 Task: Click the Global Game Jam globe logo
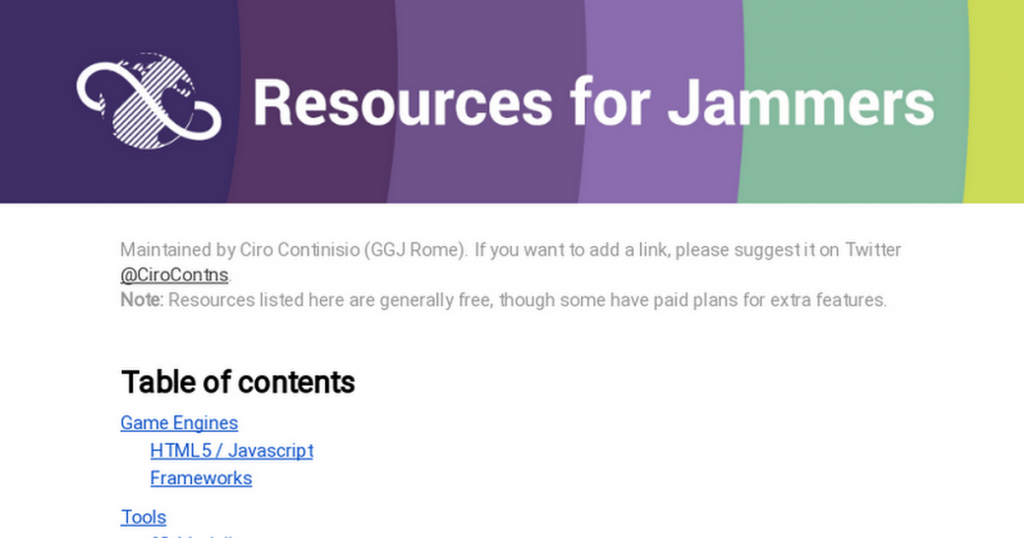pyautogui.click(x=149, y=101)
